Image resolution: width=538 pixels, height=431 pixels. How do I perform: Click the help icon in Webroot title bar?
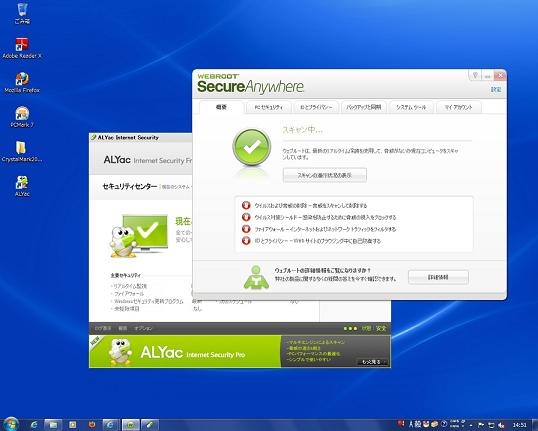point(475,75)
